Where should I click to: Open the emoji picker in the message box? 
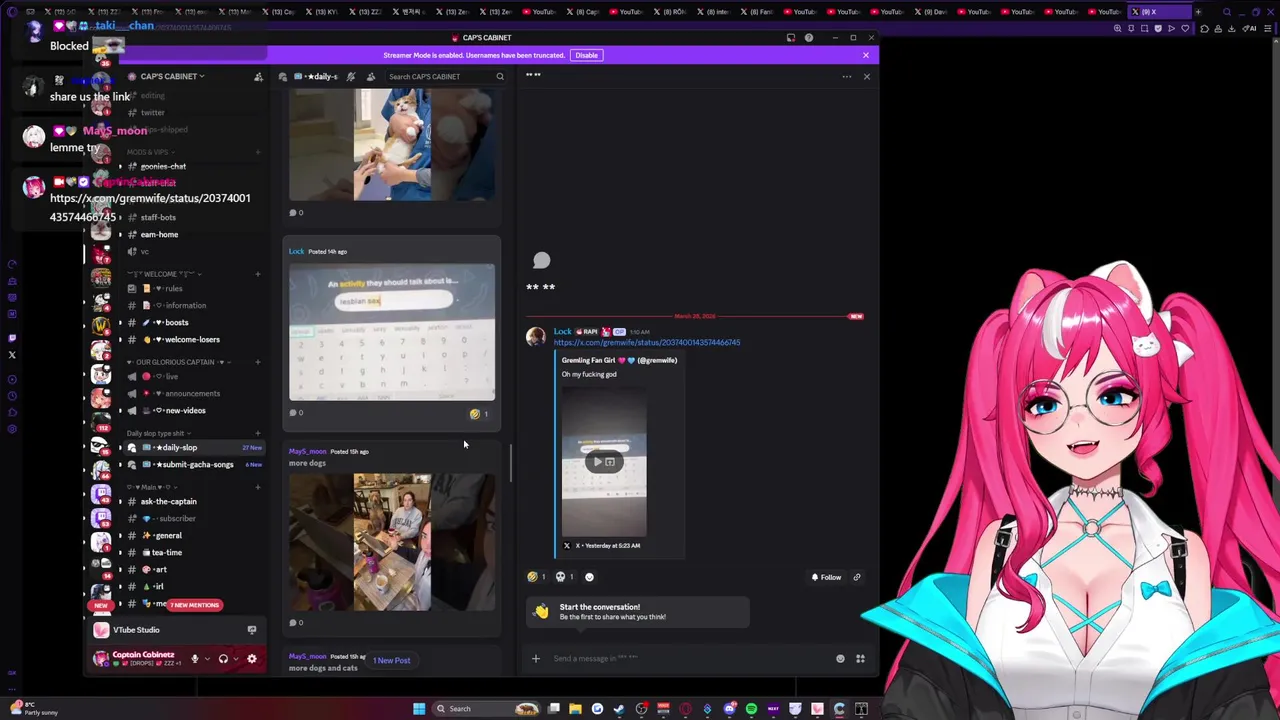[x=840, y=658]
